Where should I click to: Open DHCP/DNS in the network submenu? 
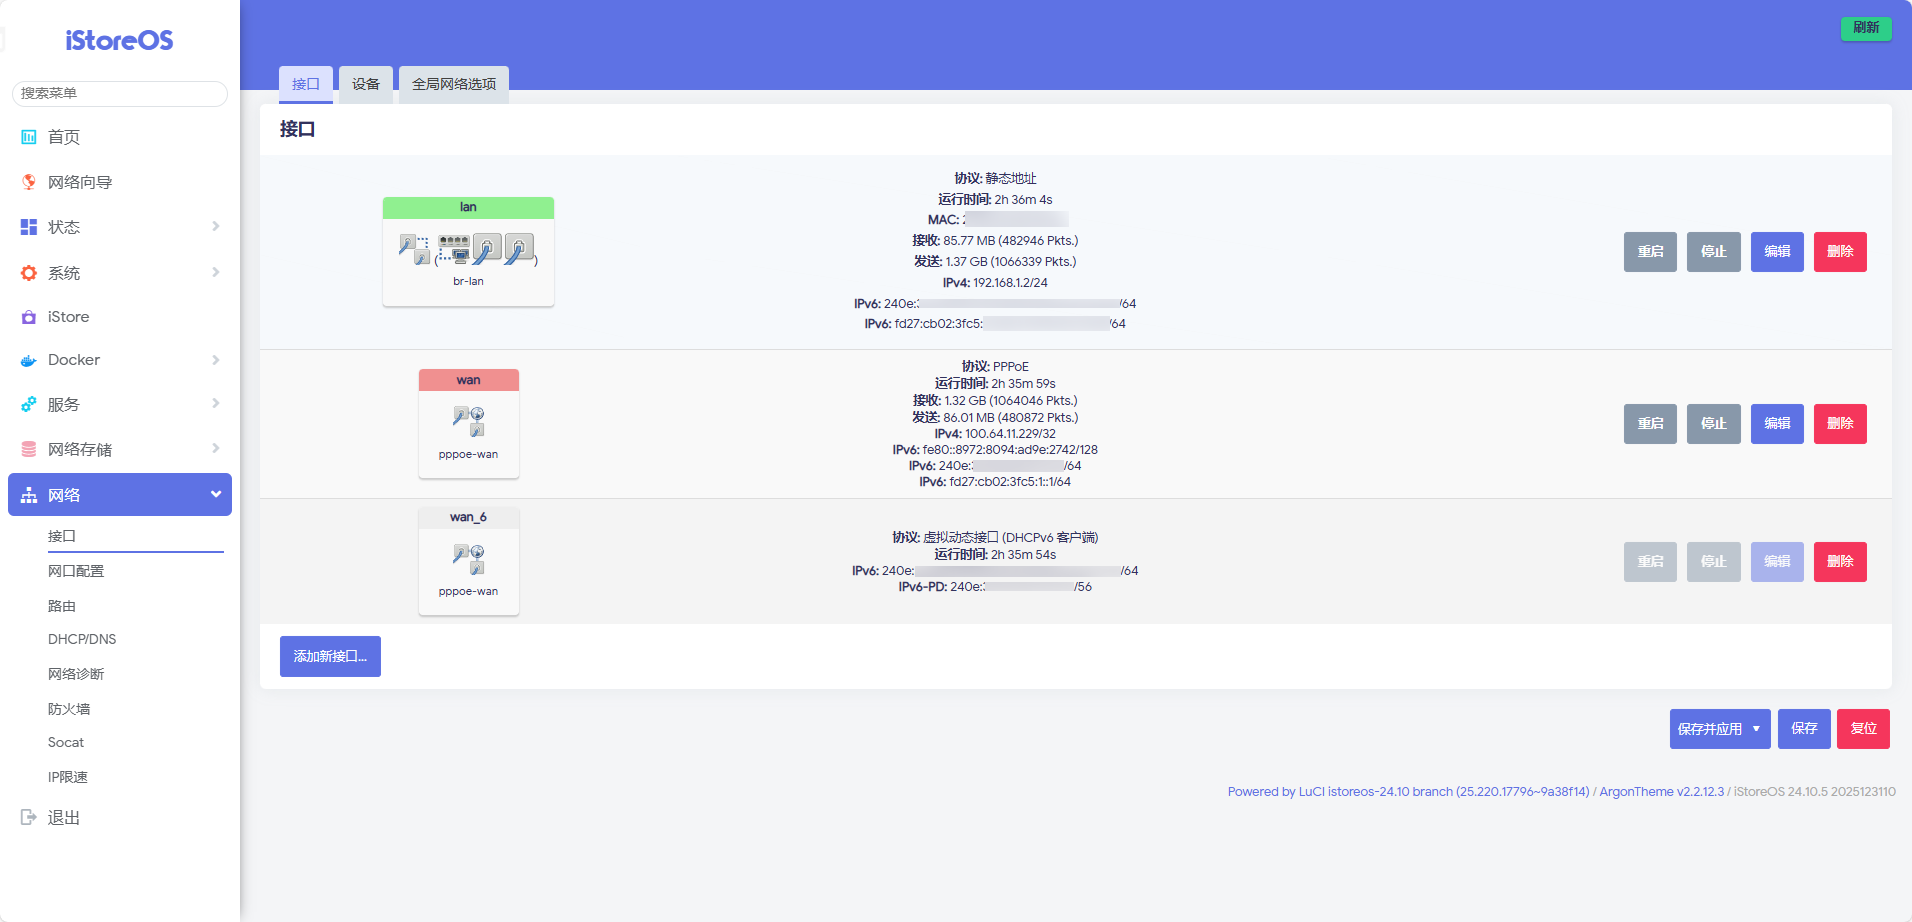pos(82,639)
